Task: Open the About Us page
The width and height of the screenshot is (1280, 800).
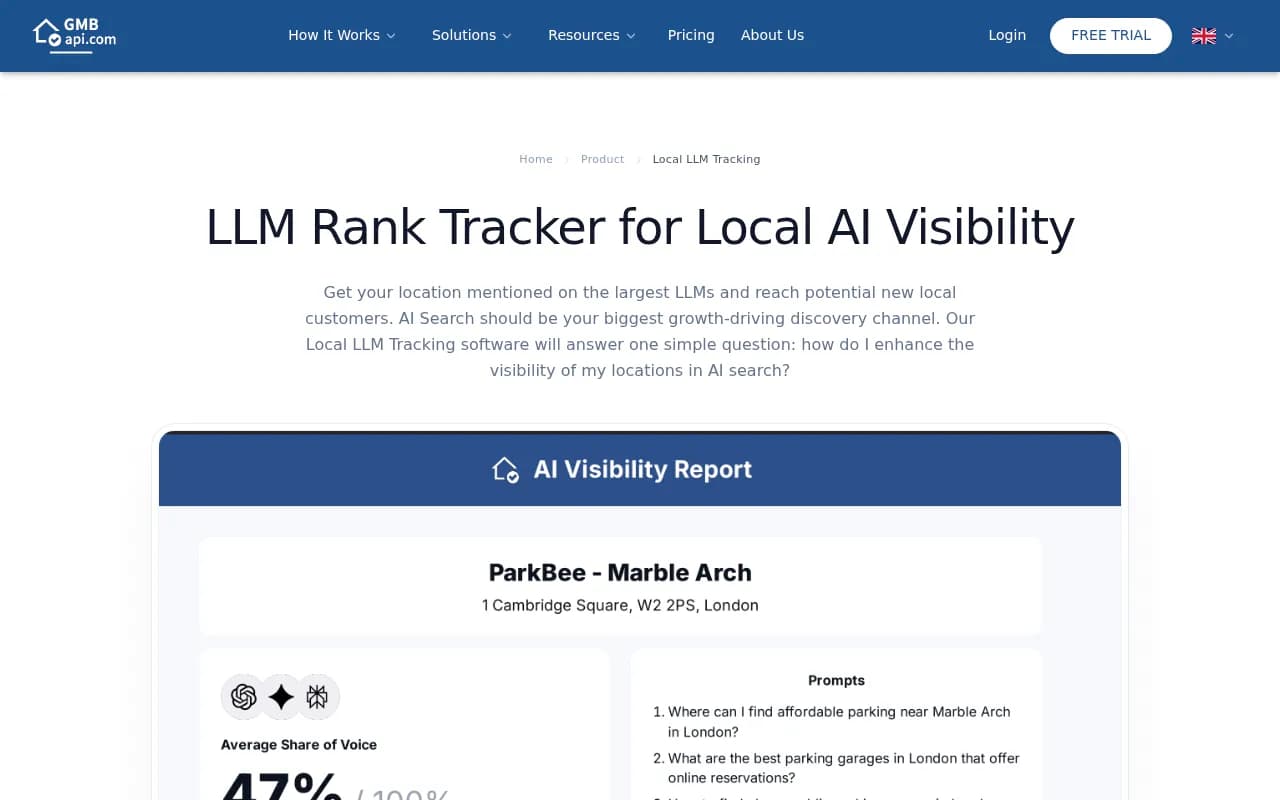Action: point(772,35)
